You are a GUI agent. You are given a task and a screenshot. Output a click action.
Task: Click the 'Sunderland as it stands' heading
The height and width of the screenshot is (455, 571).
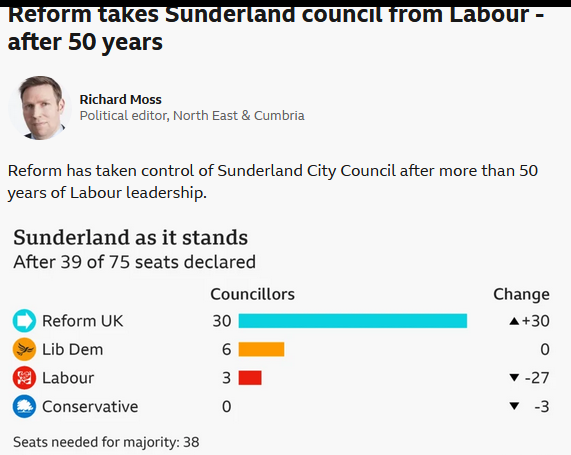click(x=130, y=238)
